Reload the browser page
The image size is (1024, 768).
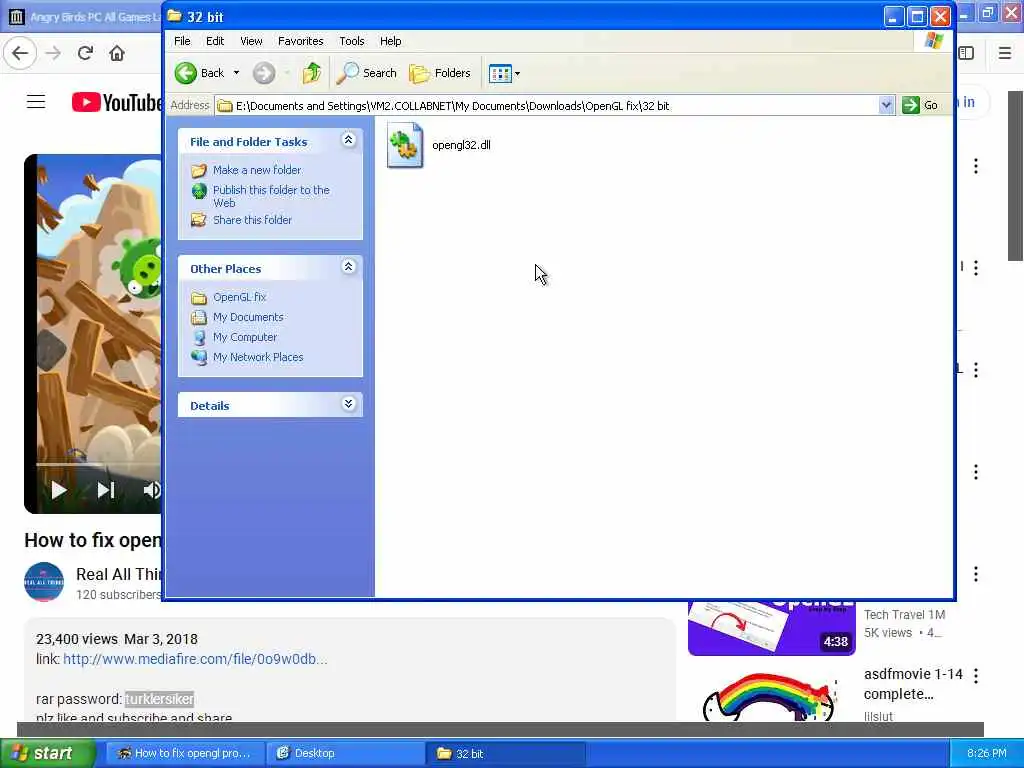pyautogui.click(x=85, y=53)
